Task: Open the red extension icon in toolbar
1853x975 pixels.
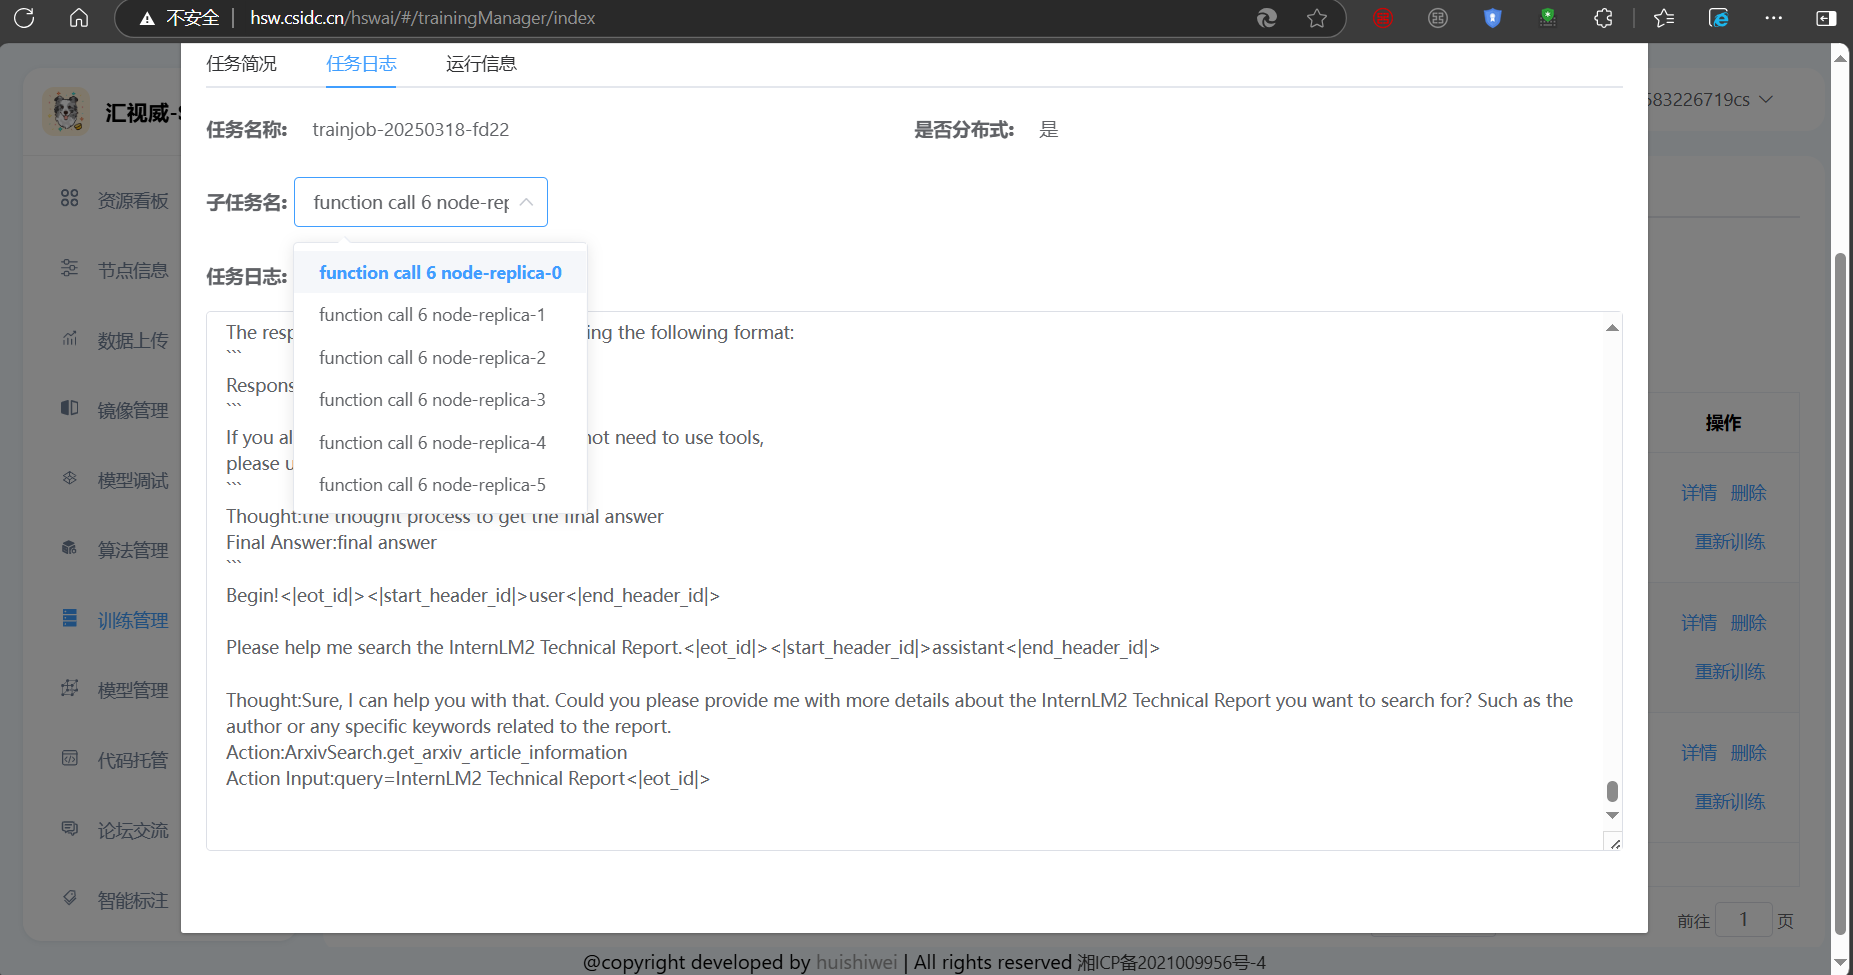Action: 1383,18
